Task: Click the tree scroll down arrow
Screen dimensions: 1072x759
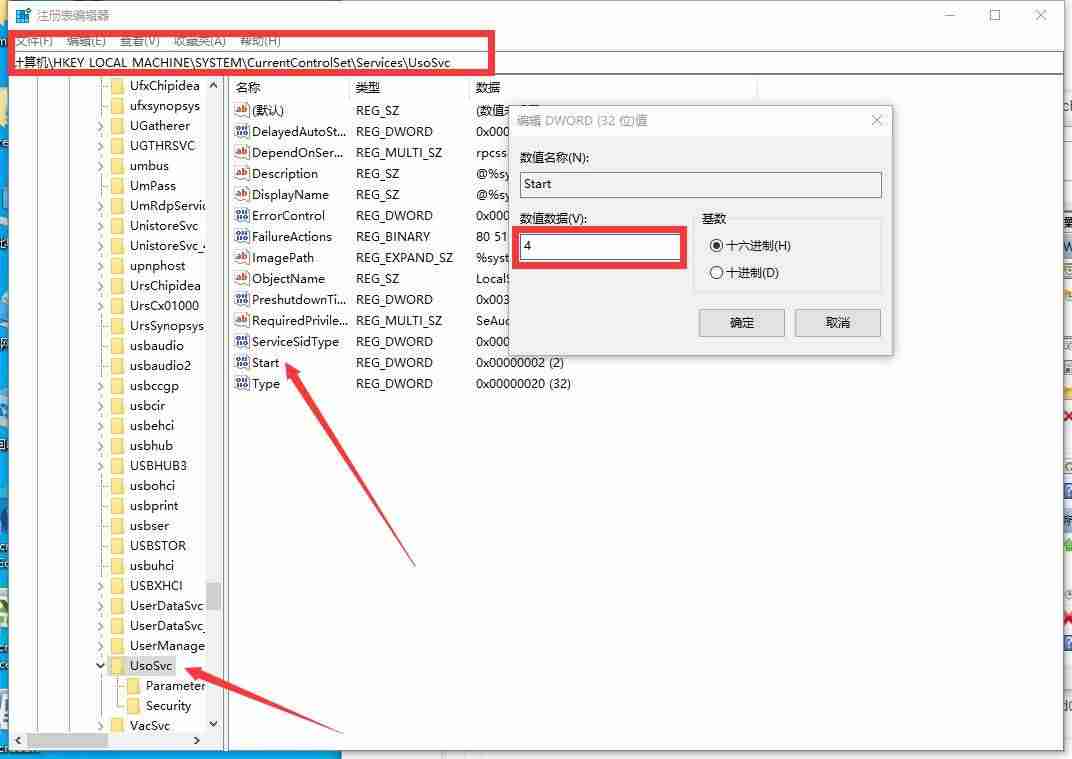Action: 214,723
